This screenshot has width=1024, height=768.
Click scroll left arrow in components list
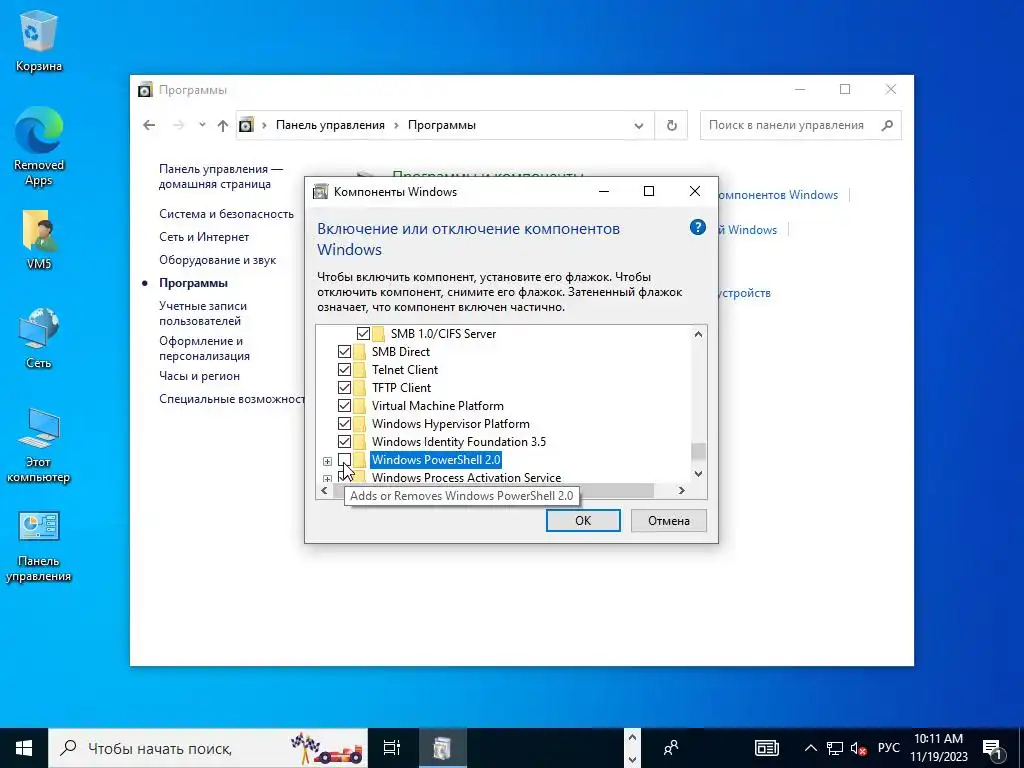(325, 490)
